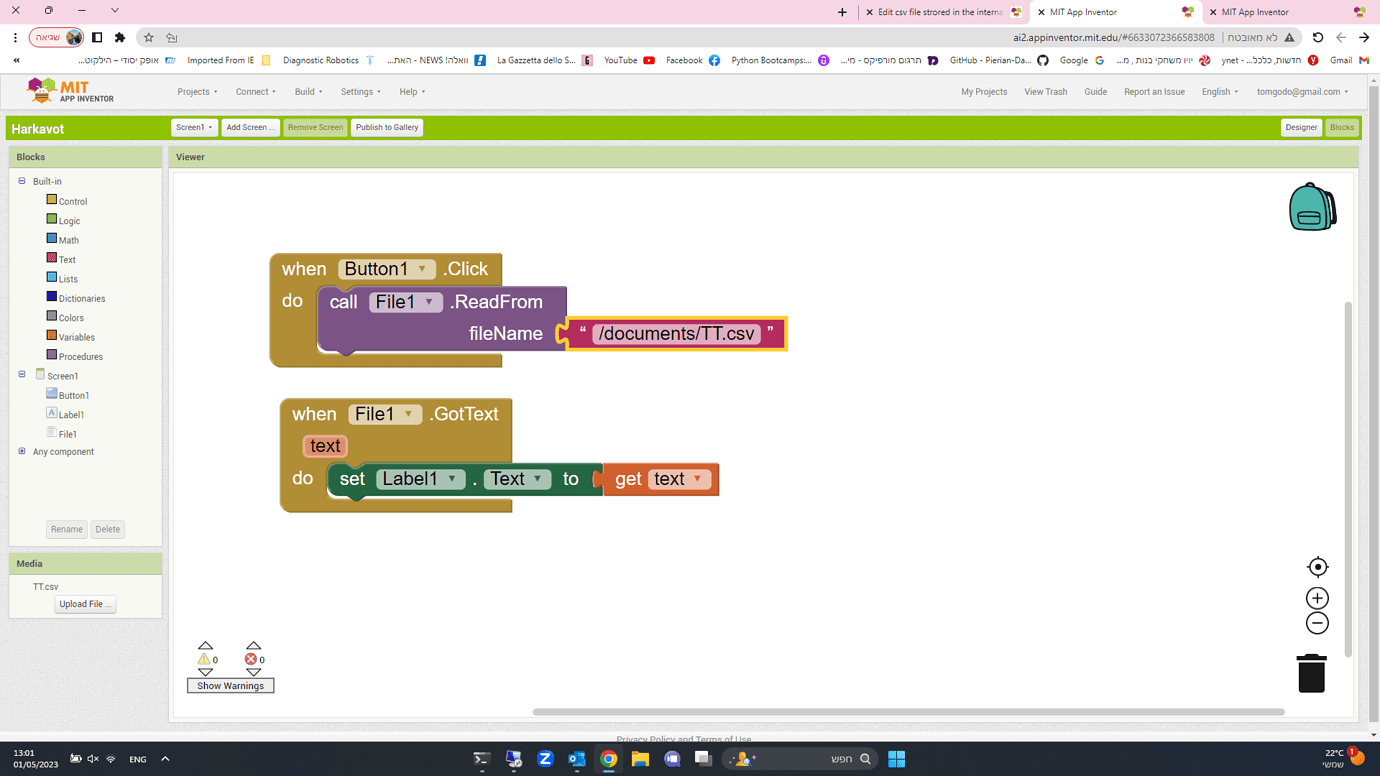
Task: Switch to the Designer view
Action: [1300, 127]
